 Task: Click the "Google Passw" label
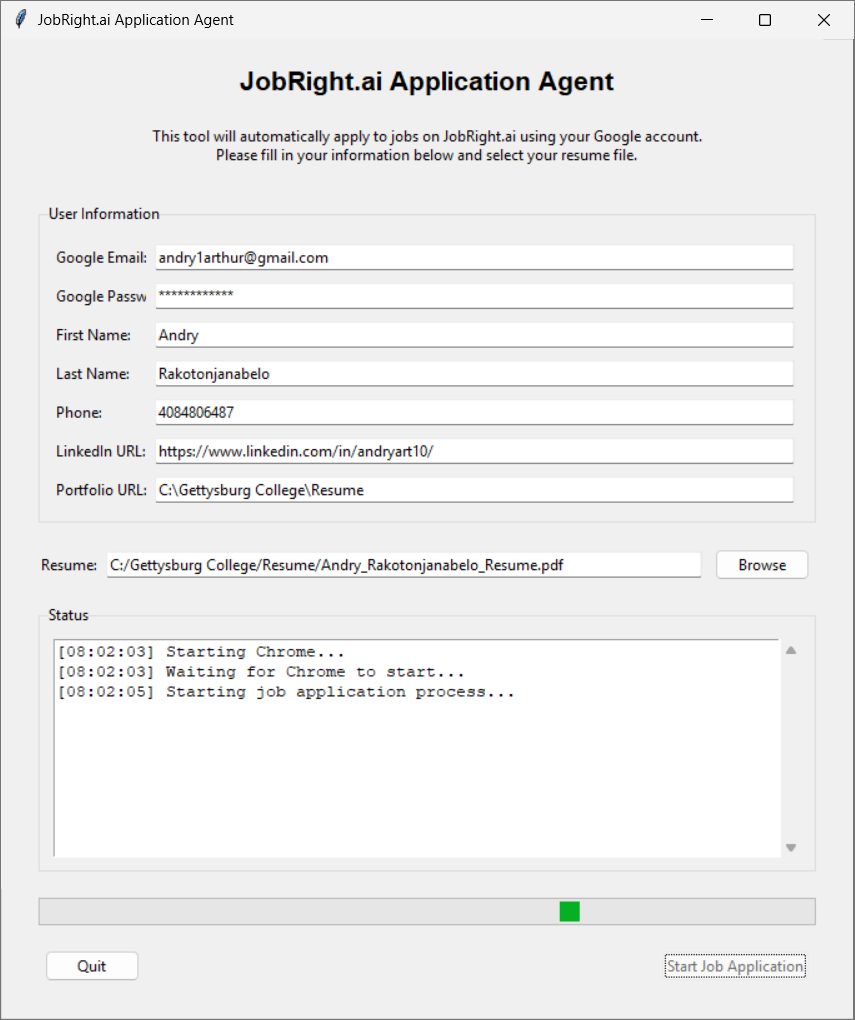pos(102,297)
